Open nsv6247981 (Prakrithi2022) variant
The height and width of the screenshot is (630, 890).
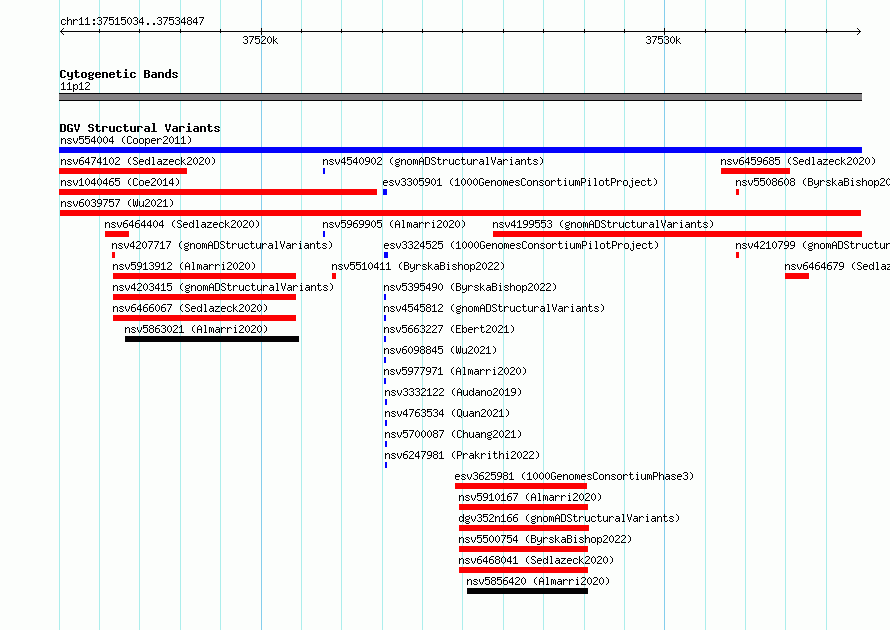coord(462,455)
